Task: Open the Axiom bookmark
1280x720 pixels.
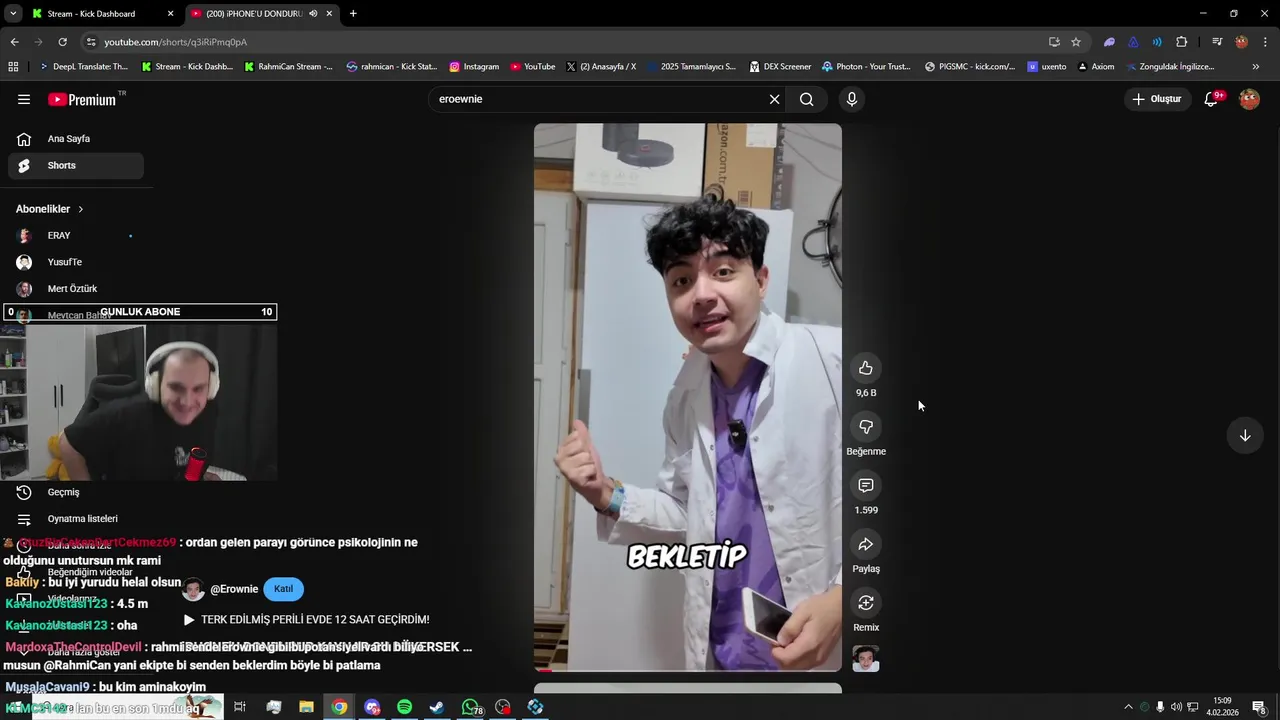Action: tap(1096, 67)
